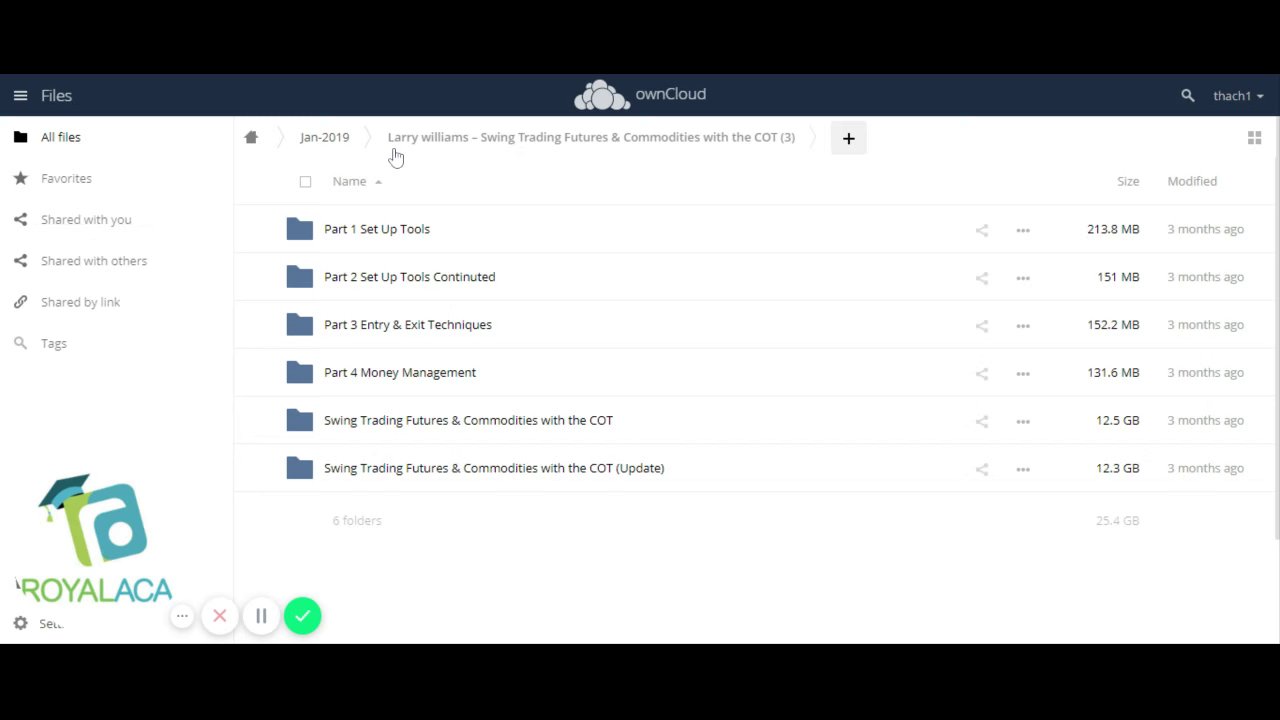1280x720 pixels.
Task: Sort by Modified column header
Action: point(1192,181)
